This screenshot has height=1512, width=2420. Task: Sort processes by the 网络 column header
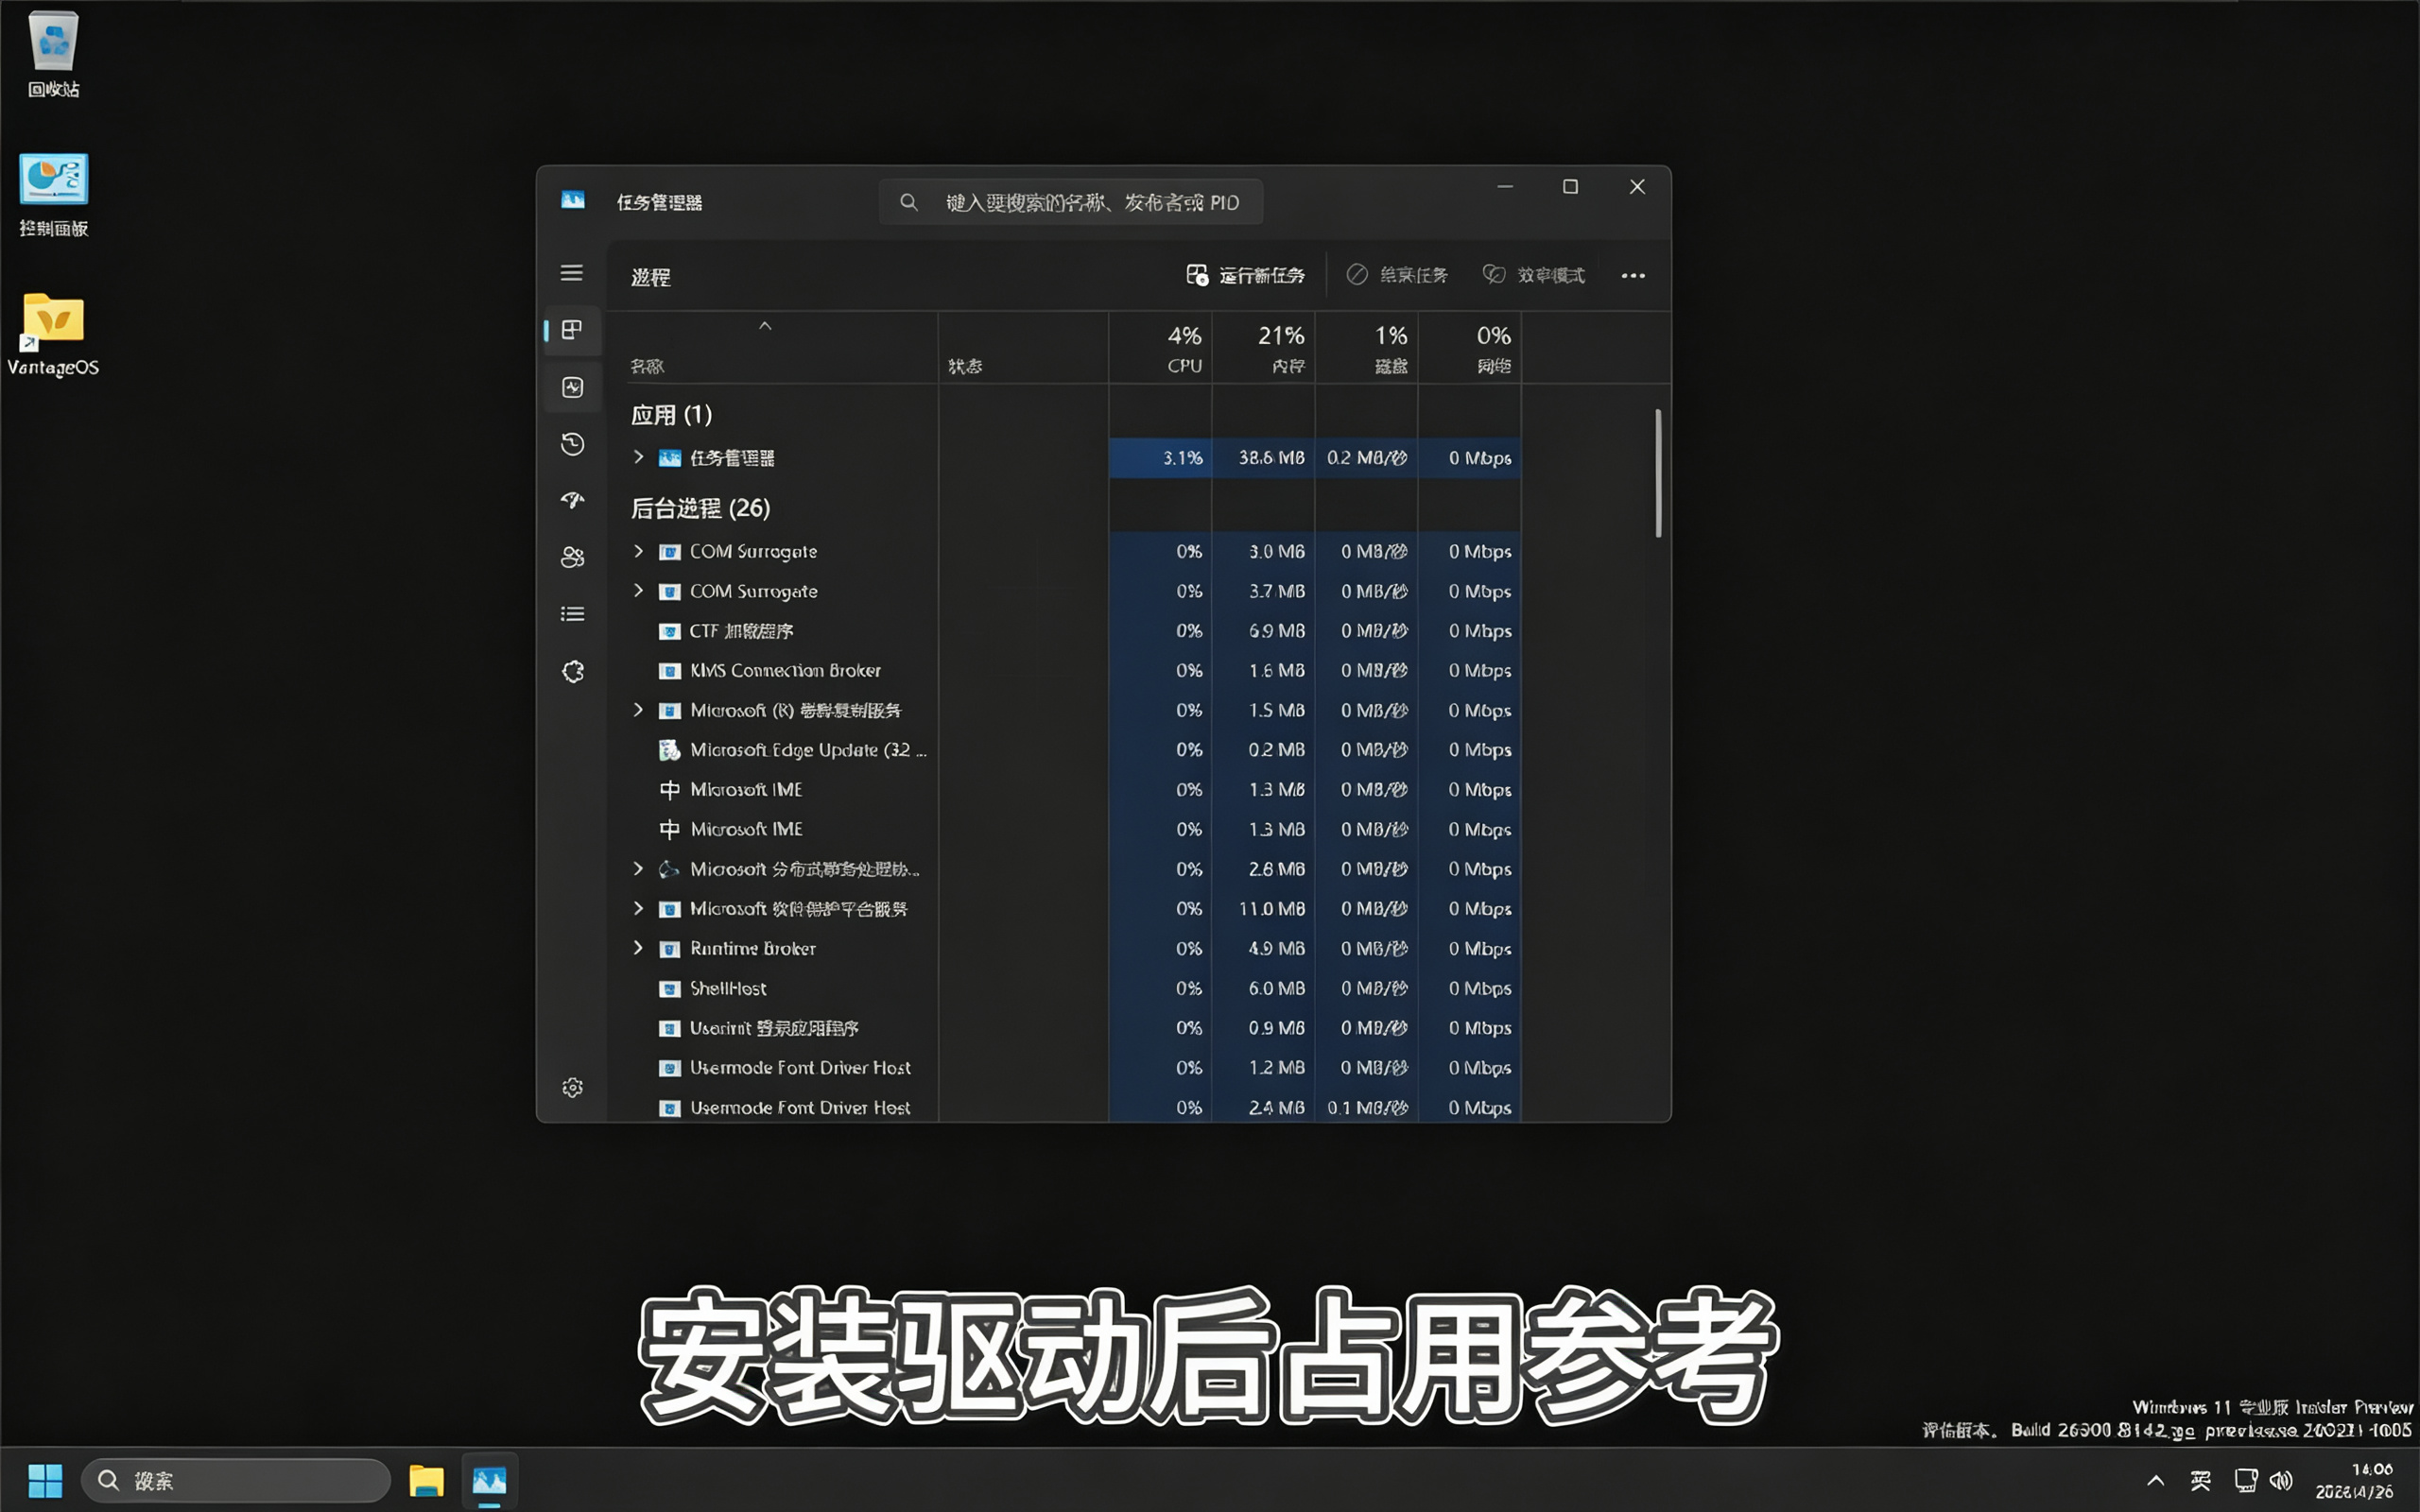coord(1469,348)
